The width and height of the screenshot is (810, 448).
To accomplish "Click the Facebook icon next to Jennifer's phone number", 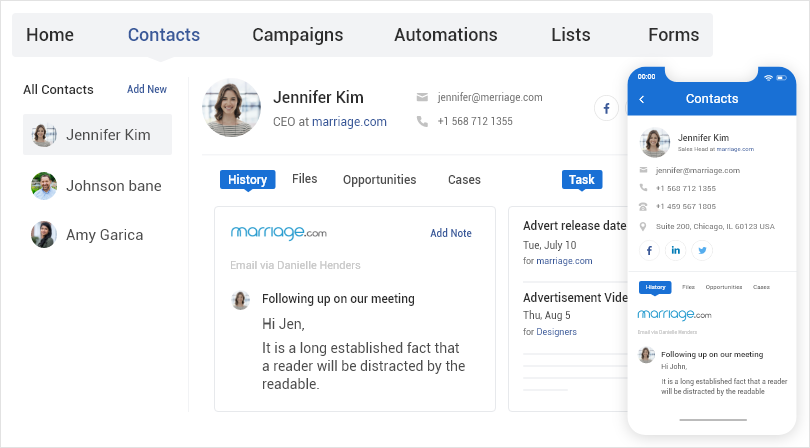I will (606, 109).
